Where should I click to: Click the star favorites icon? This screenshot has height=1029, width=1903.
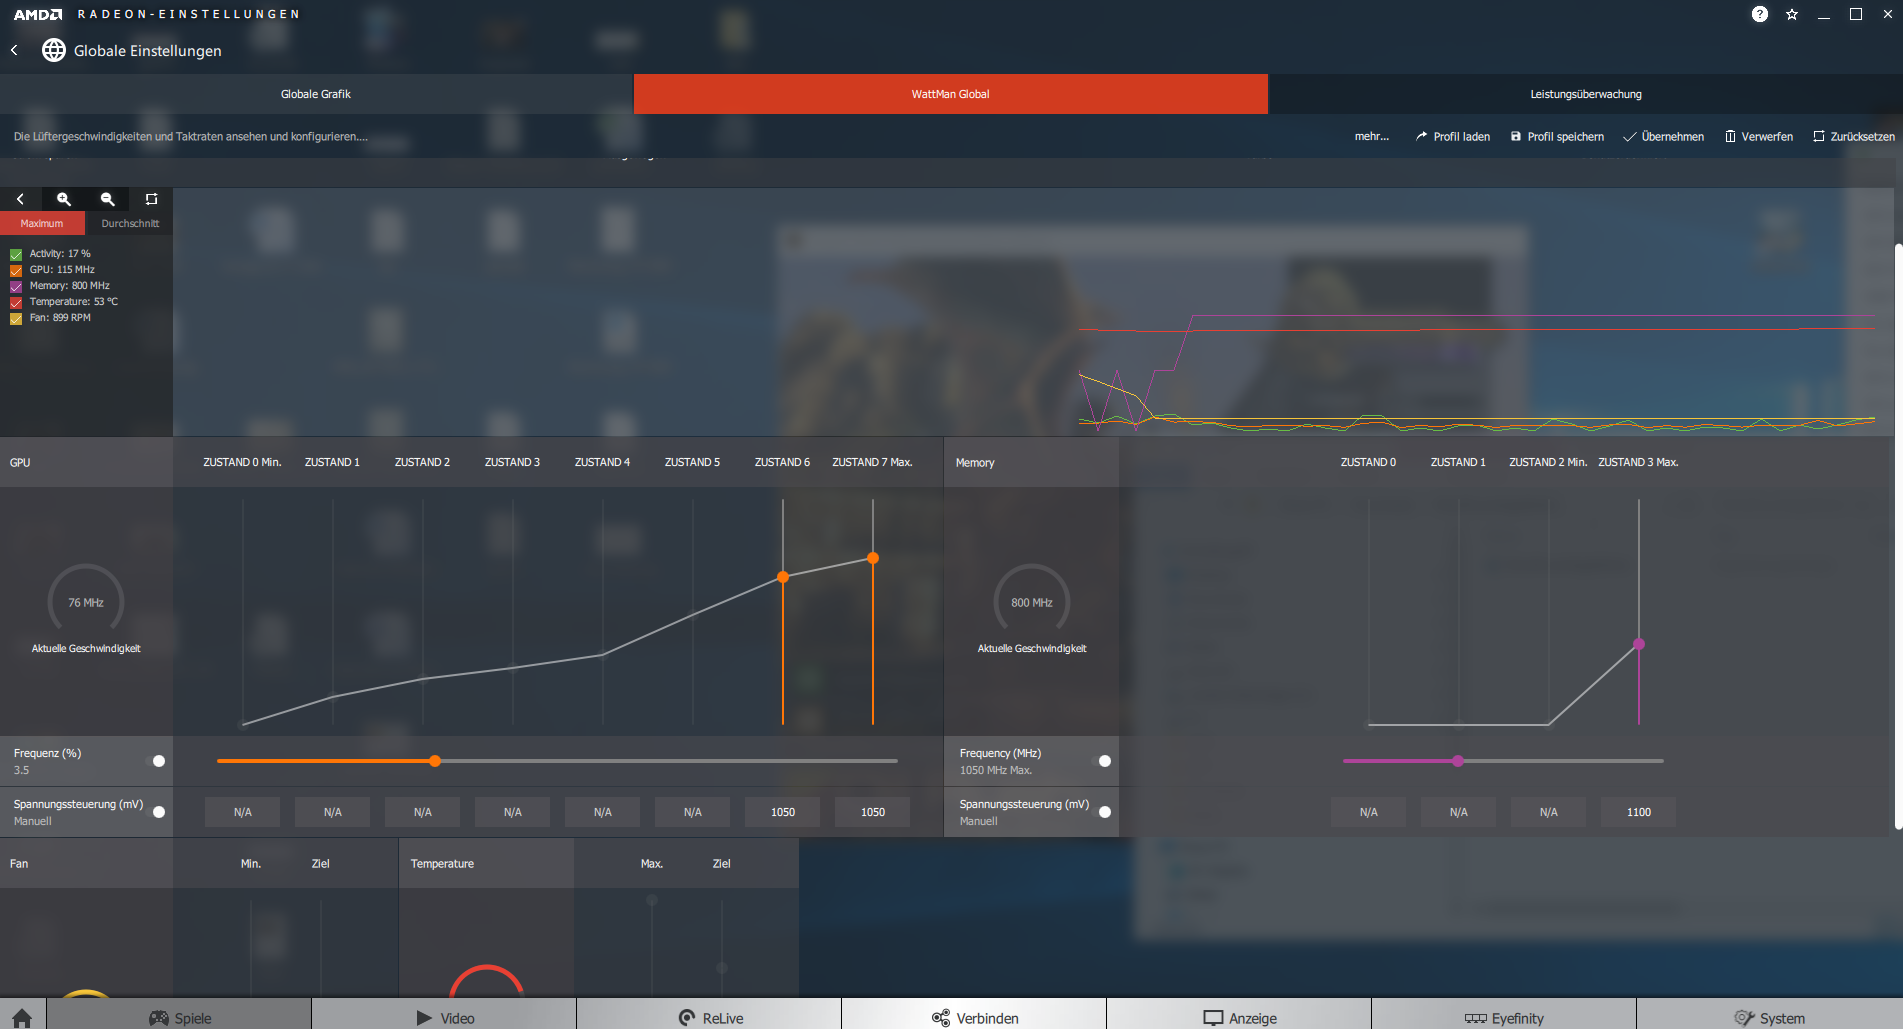[1792, 14]
